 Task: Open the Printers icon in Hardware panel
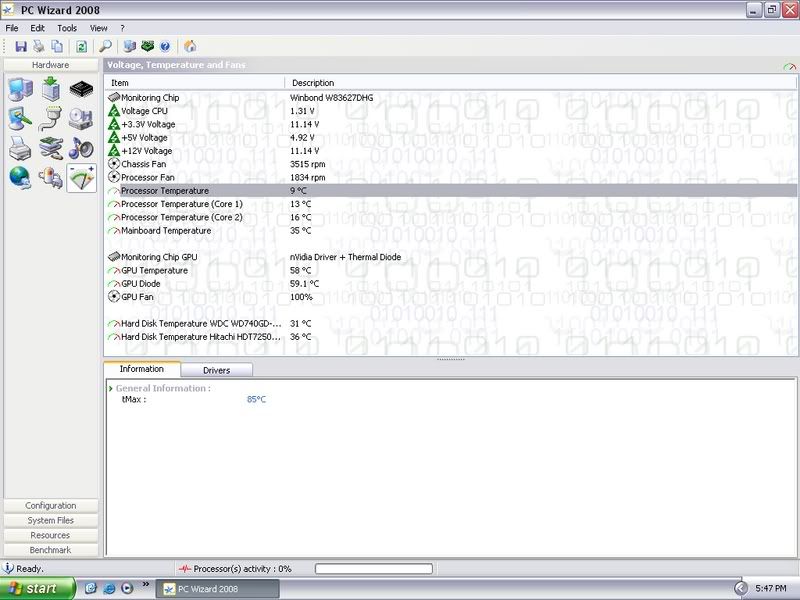pyautogui.click(x=20, y=148)
